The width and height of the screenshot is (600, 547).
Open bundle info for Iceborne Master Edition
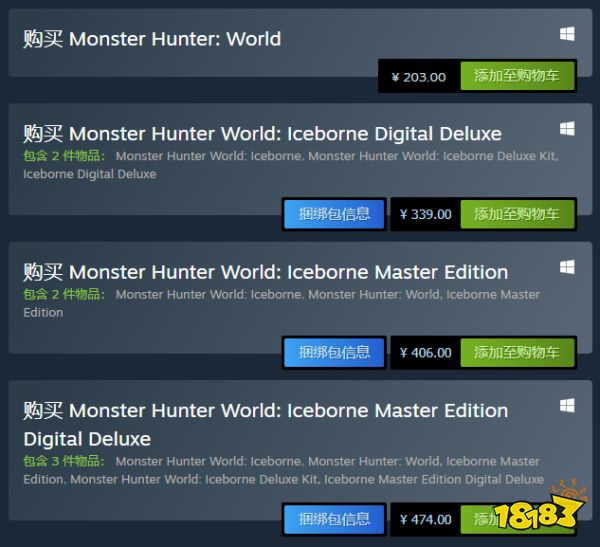coord(334,353)
